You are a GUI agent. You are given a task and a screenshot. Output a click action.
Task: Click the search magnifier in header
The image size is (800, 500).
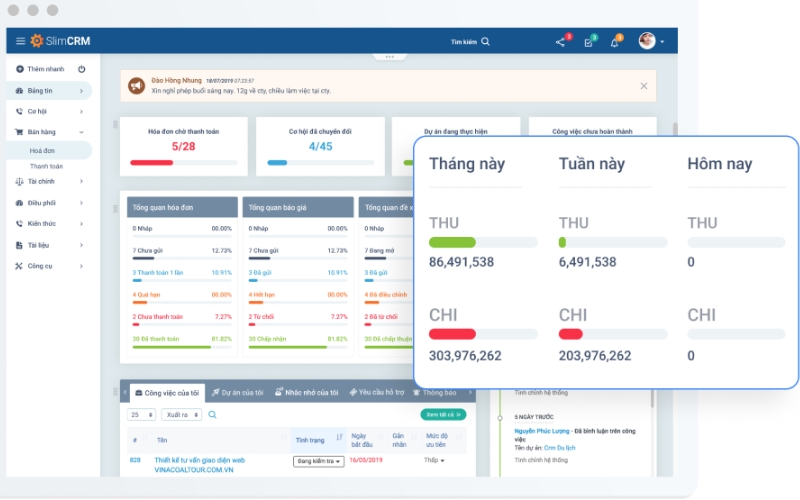click(485, 41)
